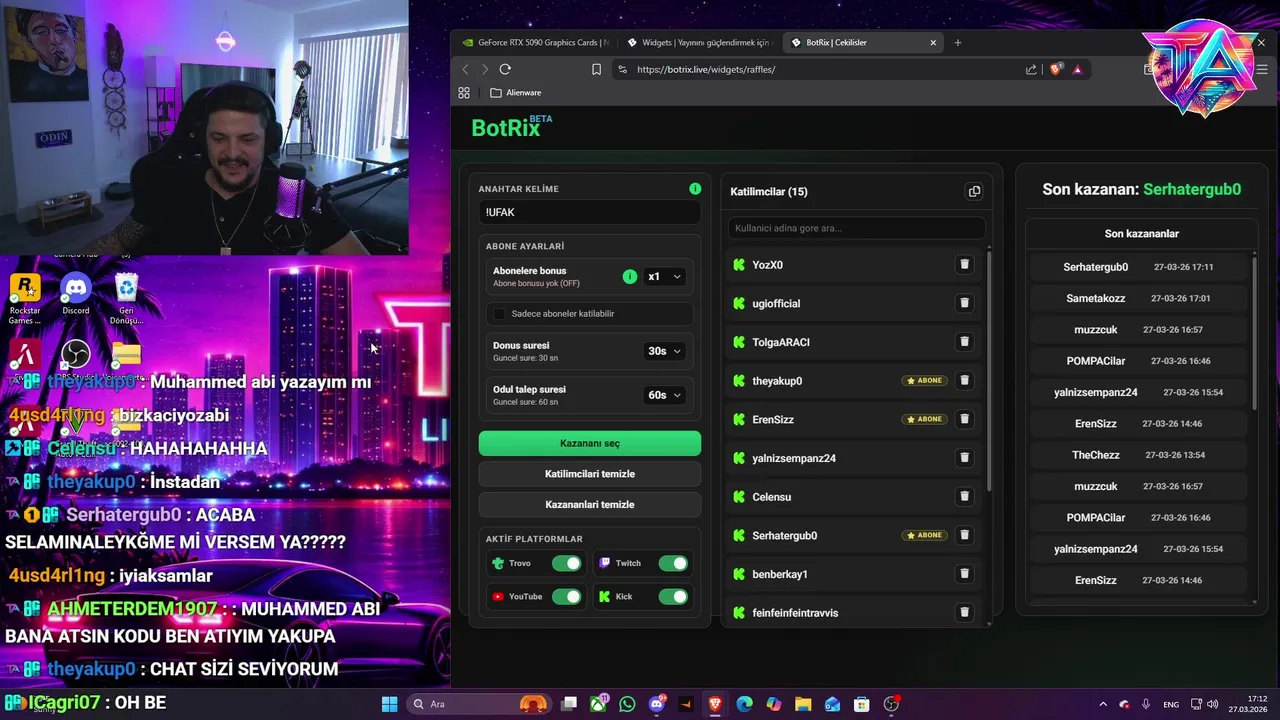
Task: Switch to the GeForce RTX 5090 tab
Action: coord(535,43)
